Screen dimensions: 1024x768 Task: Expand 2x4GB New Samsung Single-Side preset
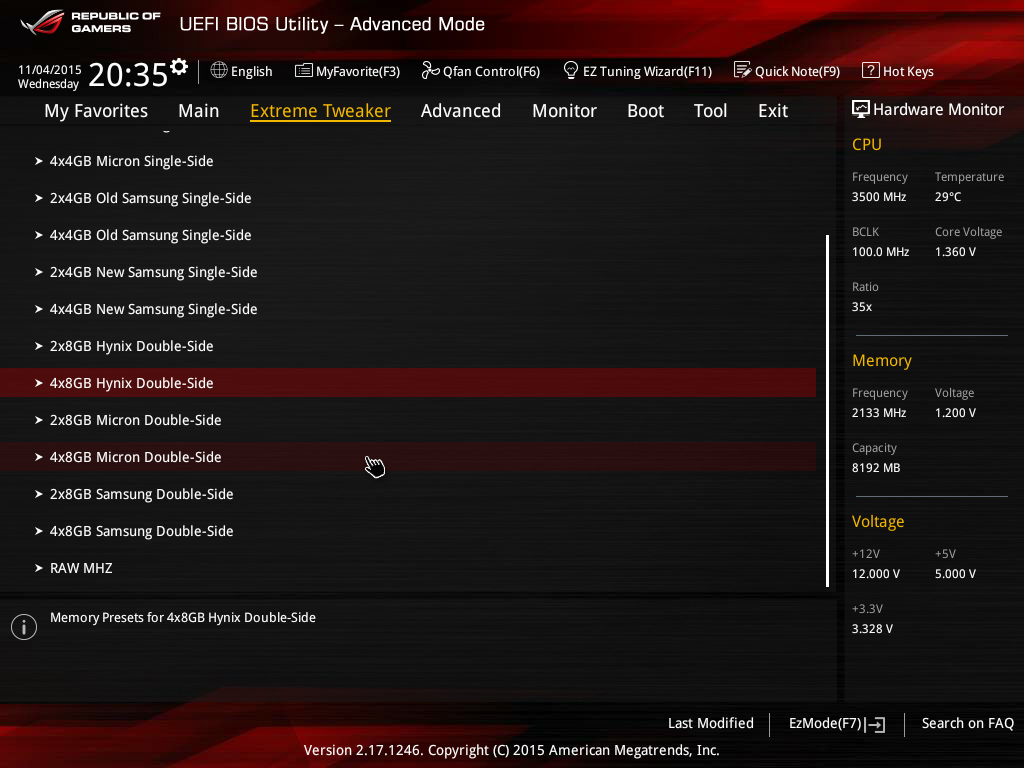click(x=408, y=272)
